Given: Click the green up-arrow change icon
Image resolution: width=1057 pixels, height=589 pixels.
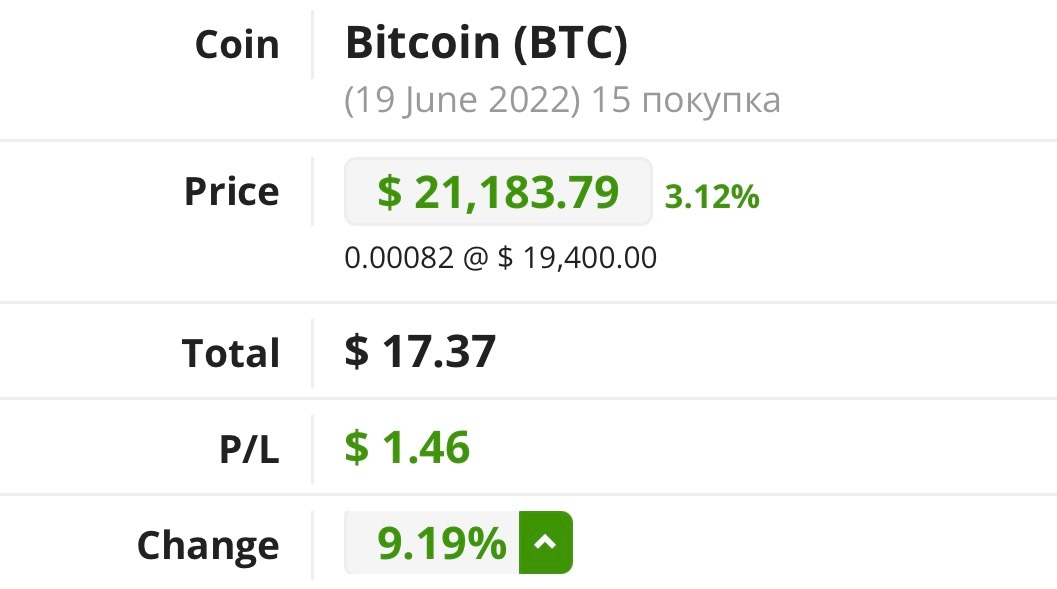Looking at the screenshot, I should [x=545, y=542].
